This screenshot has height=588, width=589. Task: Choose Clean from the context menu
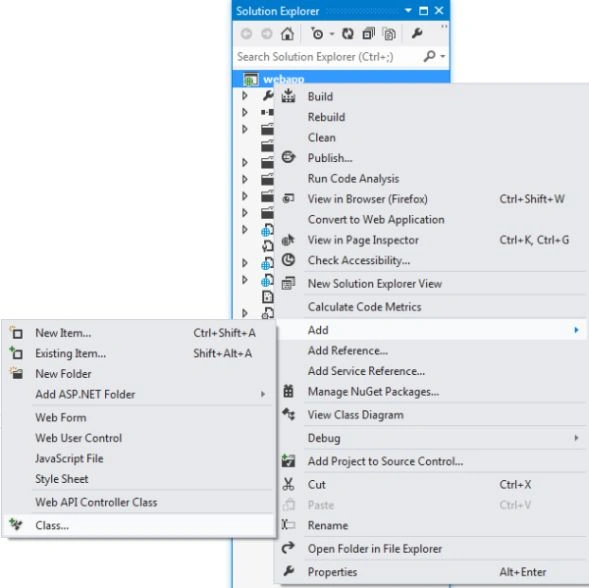click(x=432, y=138)
